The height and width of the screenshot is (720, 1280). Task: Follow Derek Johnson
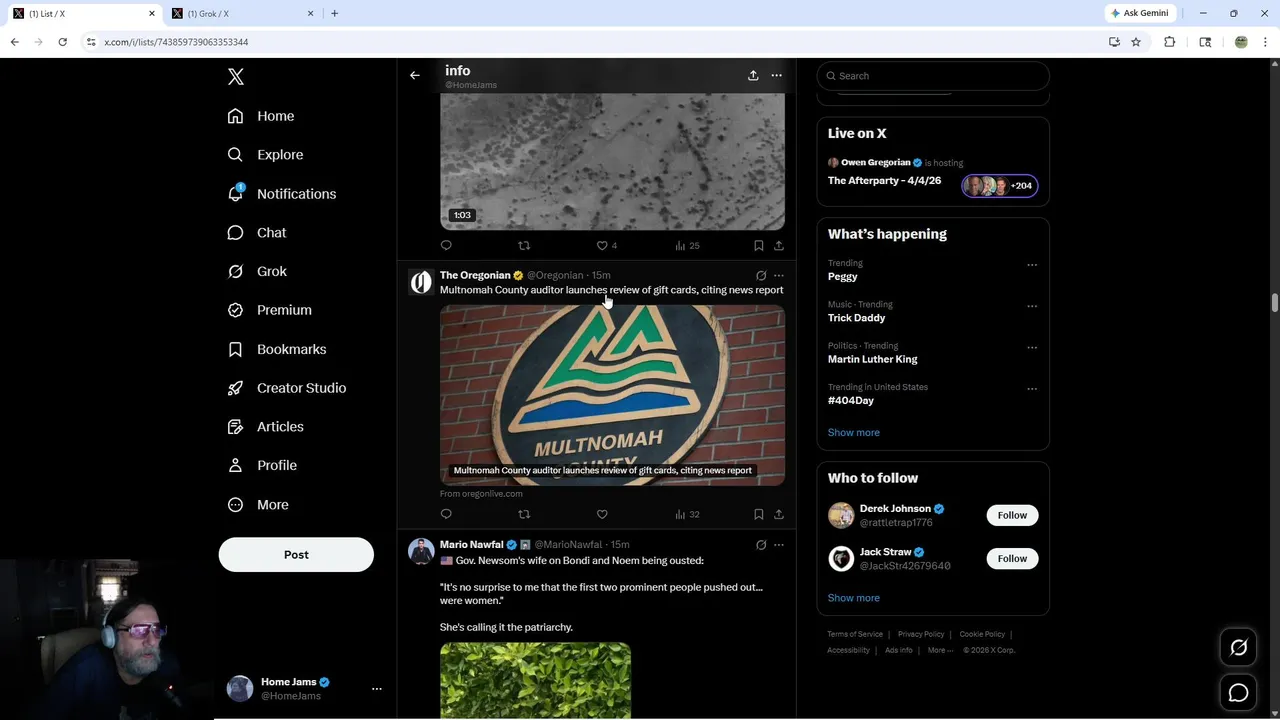tap(1012, 515)
